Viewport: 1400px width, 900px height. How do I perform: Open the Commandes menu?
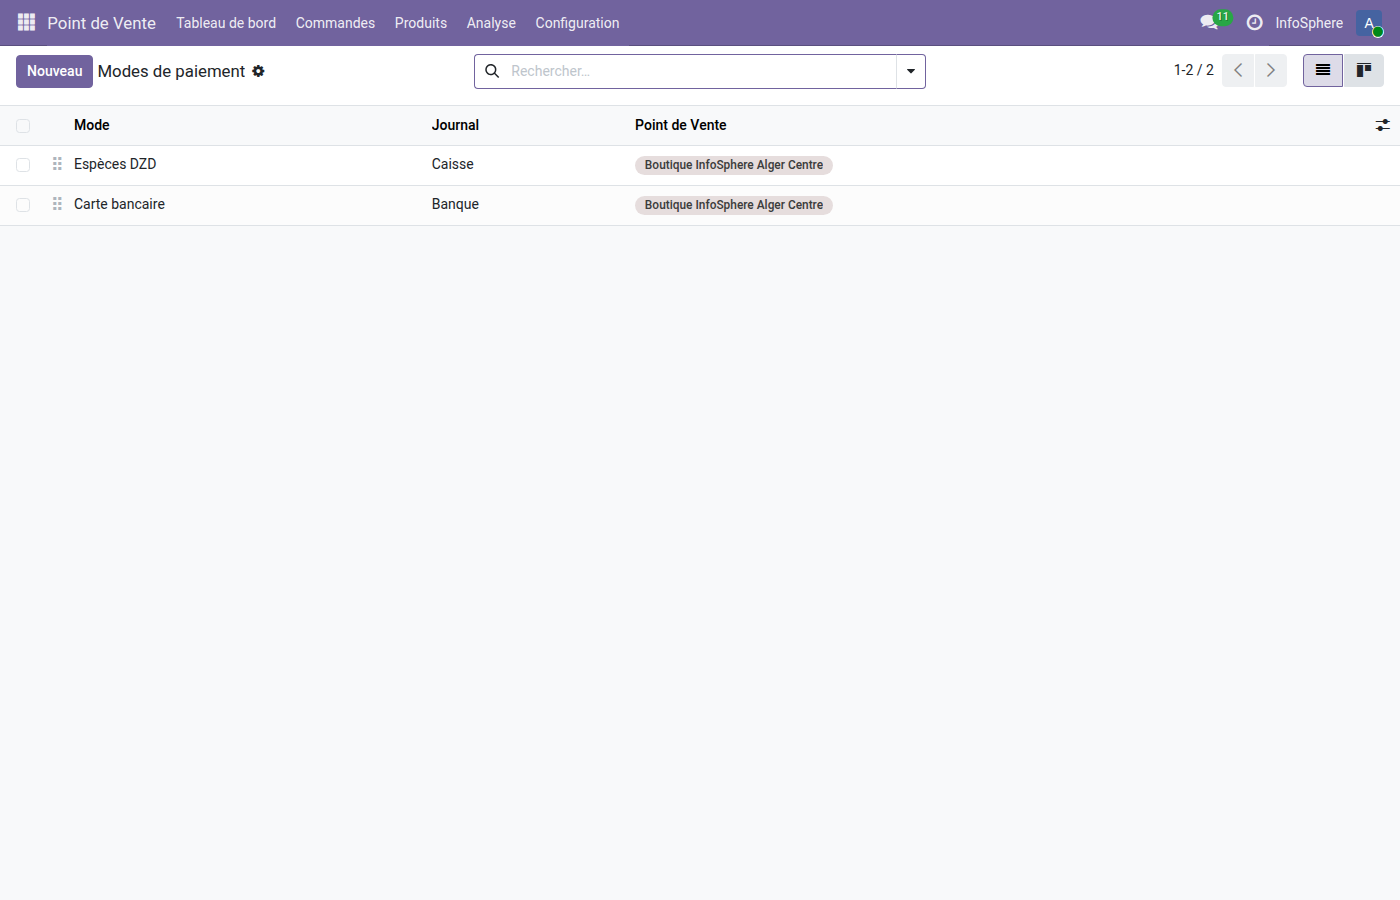pos(335,22)
